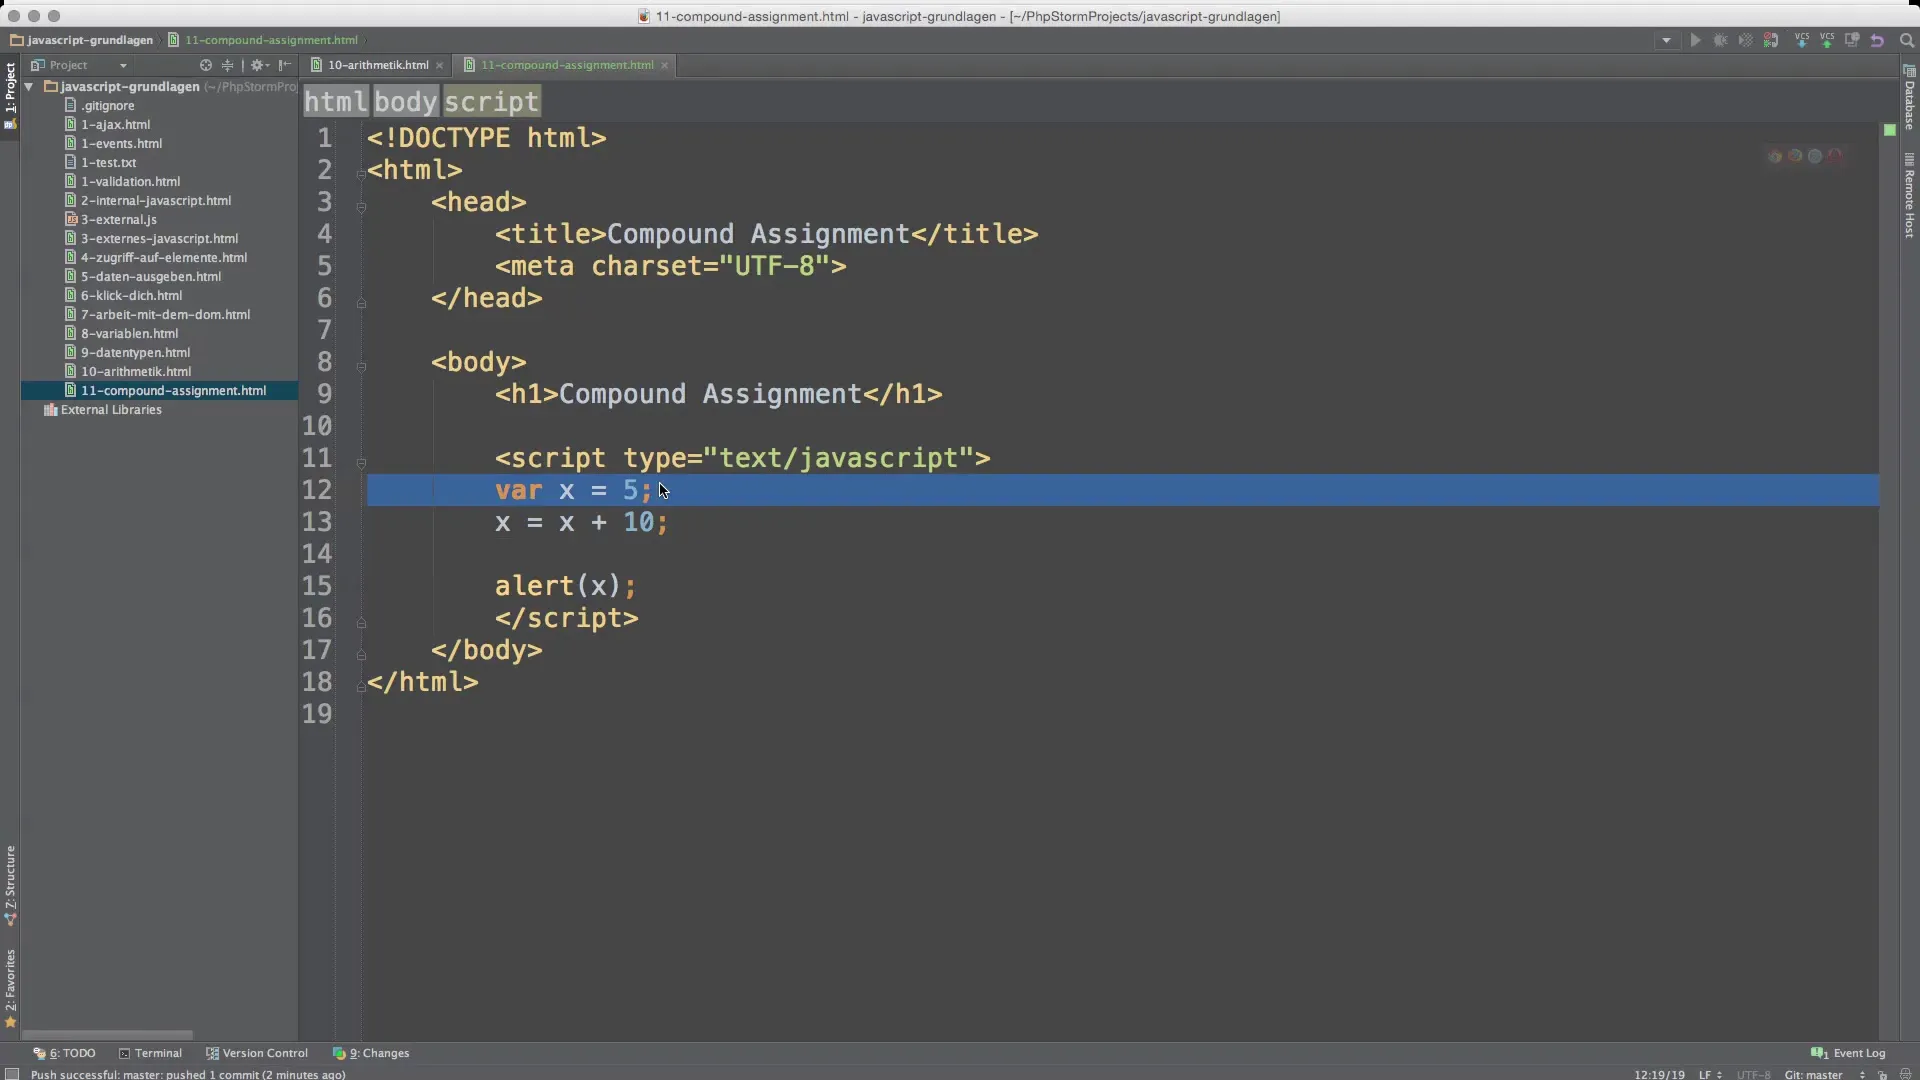Click the Run button in the toolbar

[1695, 41]
